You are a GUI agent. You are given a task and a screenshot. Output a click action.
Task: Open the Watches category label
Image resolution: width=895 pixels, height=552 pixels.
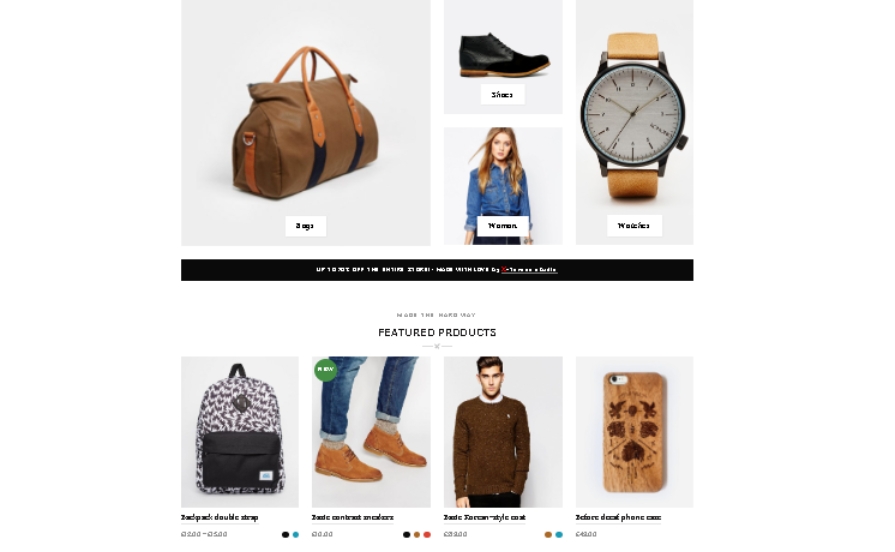pos(634,225)
